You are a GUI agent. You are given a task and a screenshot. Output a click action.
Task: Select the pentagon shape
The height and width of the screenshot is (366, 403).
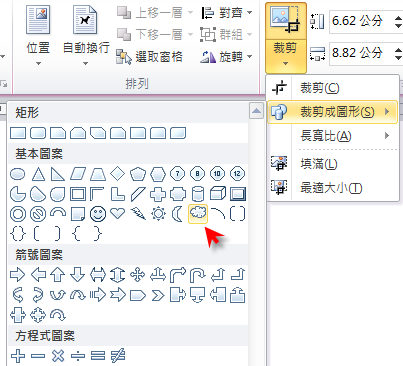(138, 174)
